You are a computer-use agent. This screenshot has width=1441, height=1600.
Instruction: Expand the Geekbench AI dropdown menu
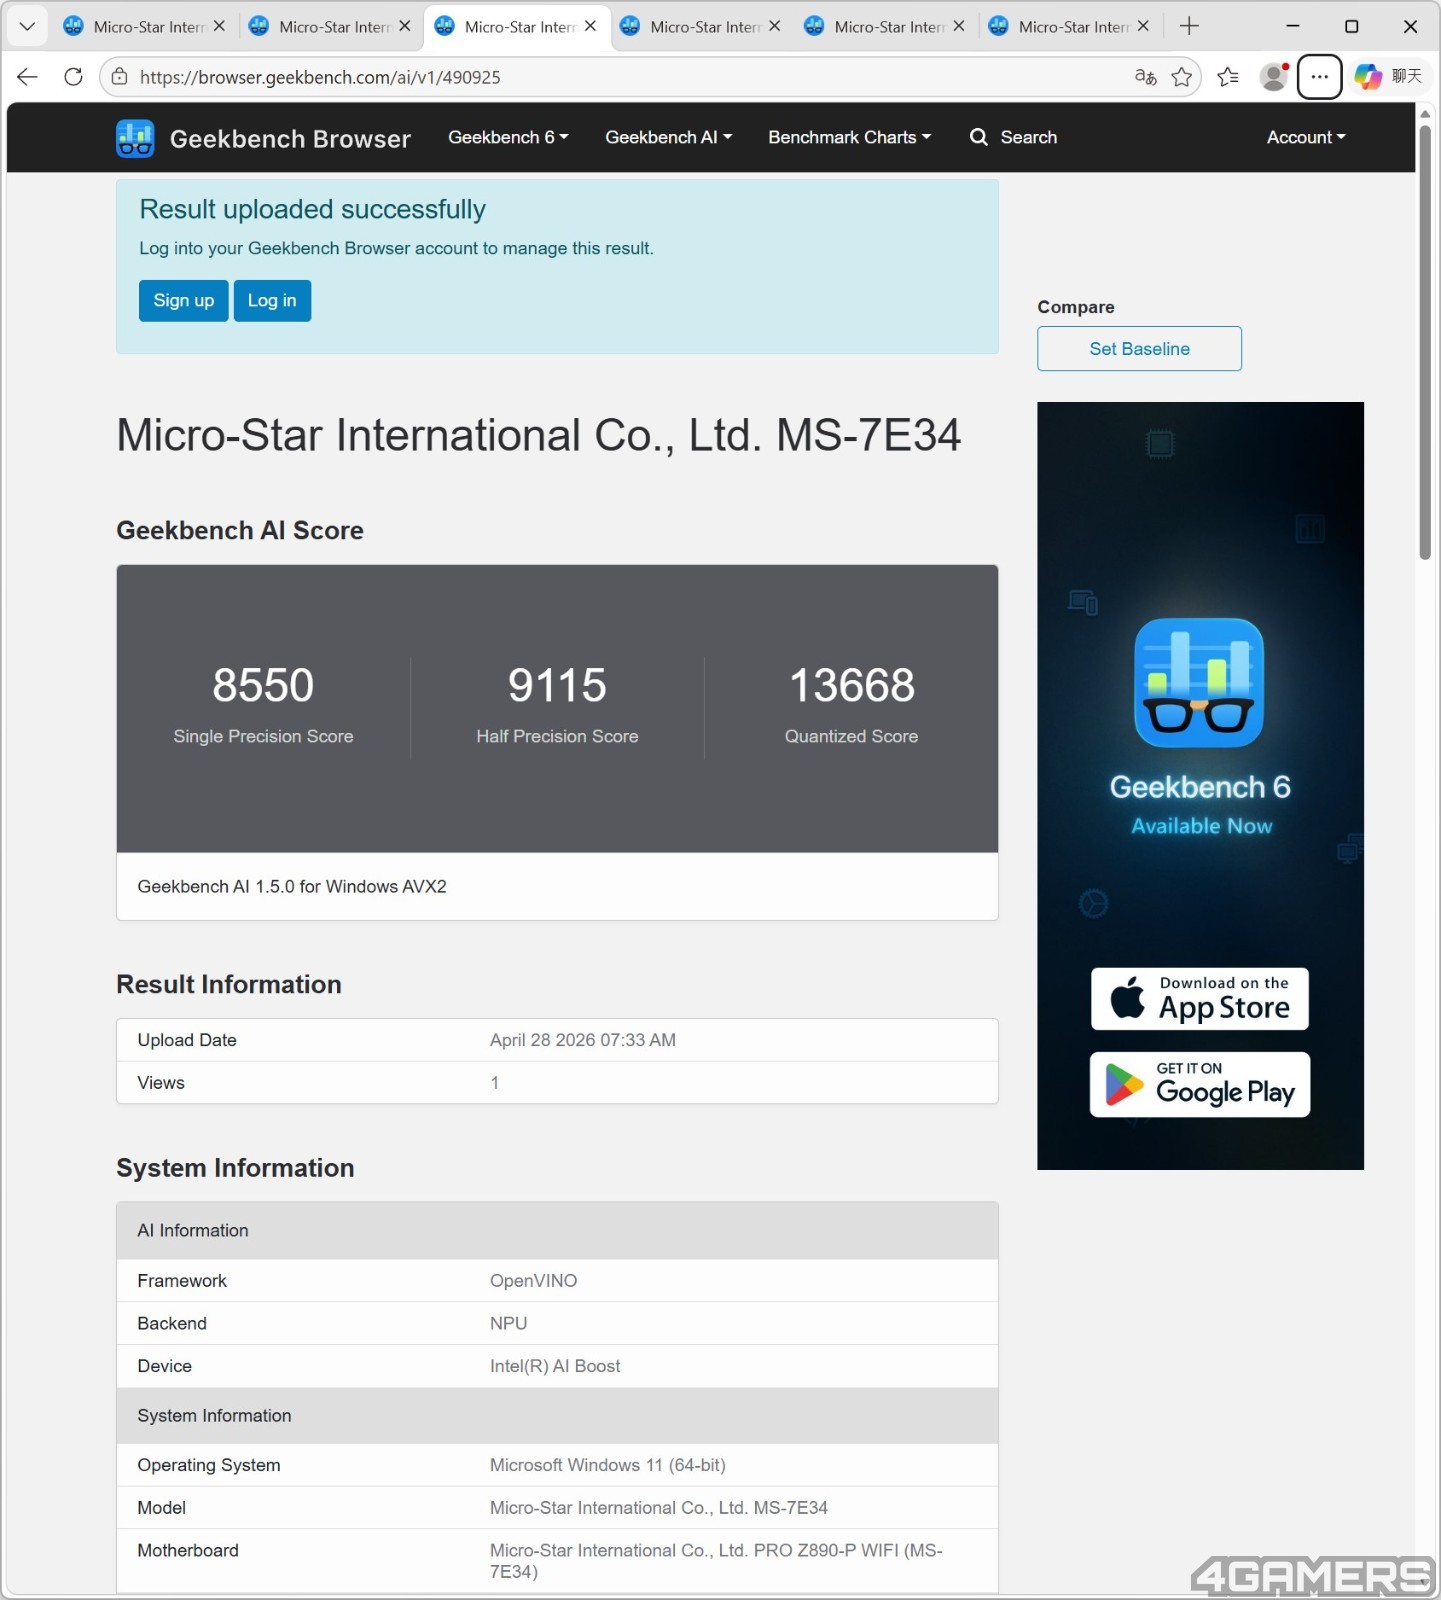click(668, 138)
